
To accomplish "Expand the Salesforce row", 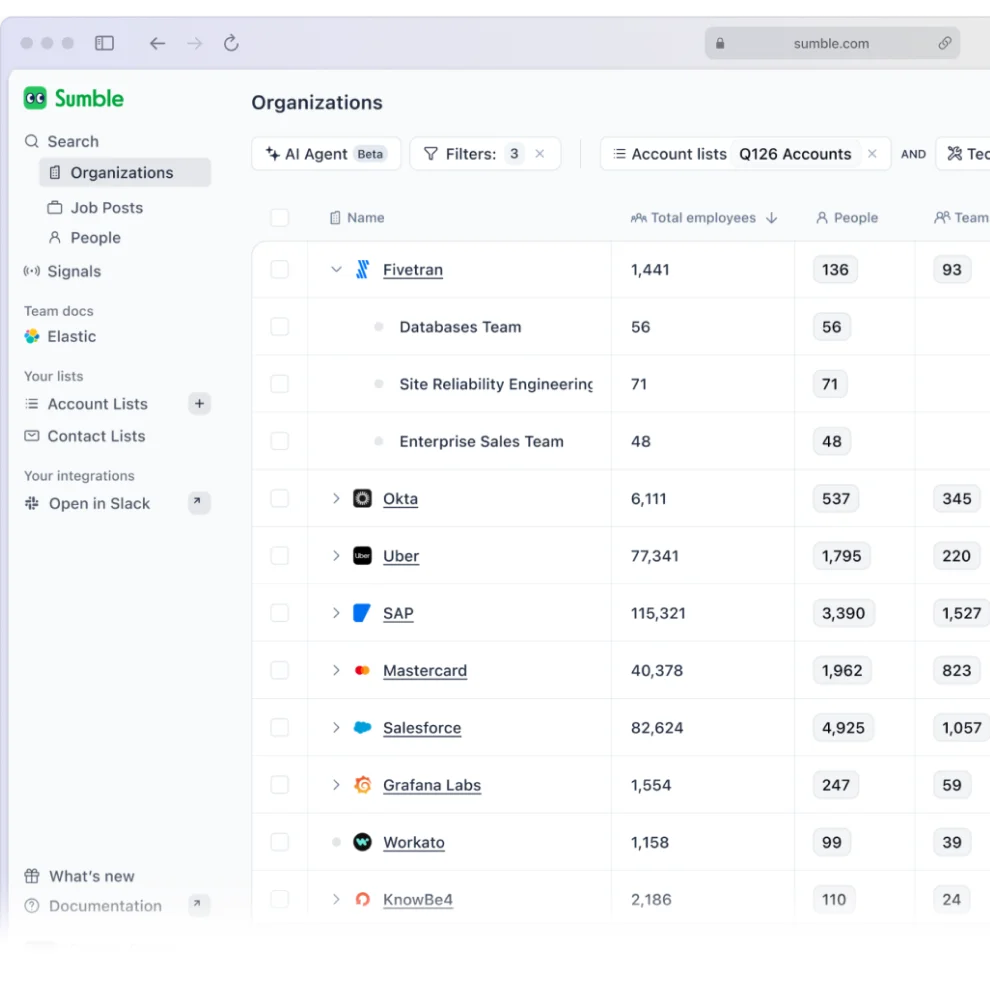I will (x=336, y=728).
